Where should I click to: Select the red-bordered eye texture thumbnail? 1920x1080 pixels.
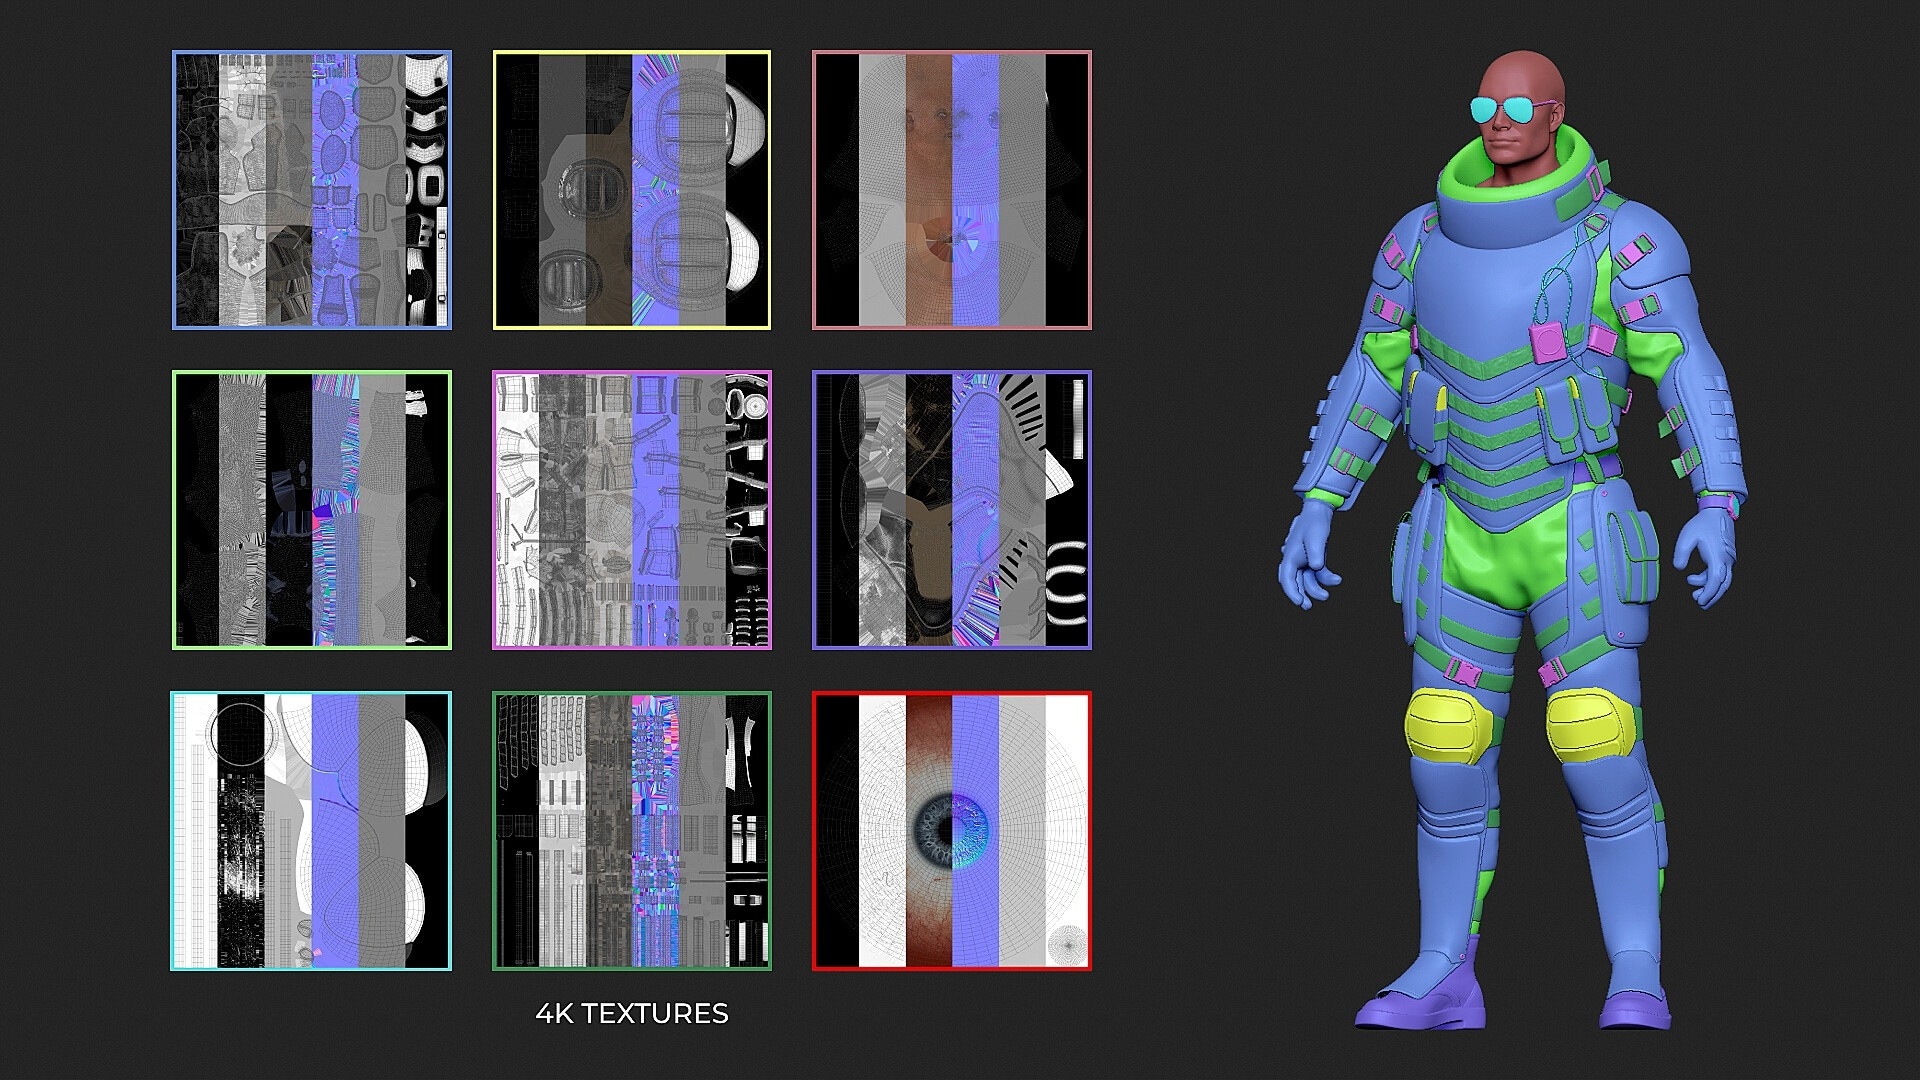952,831
